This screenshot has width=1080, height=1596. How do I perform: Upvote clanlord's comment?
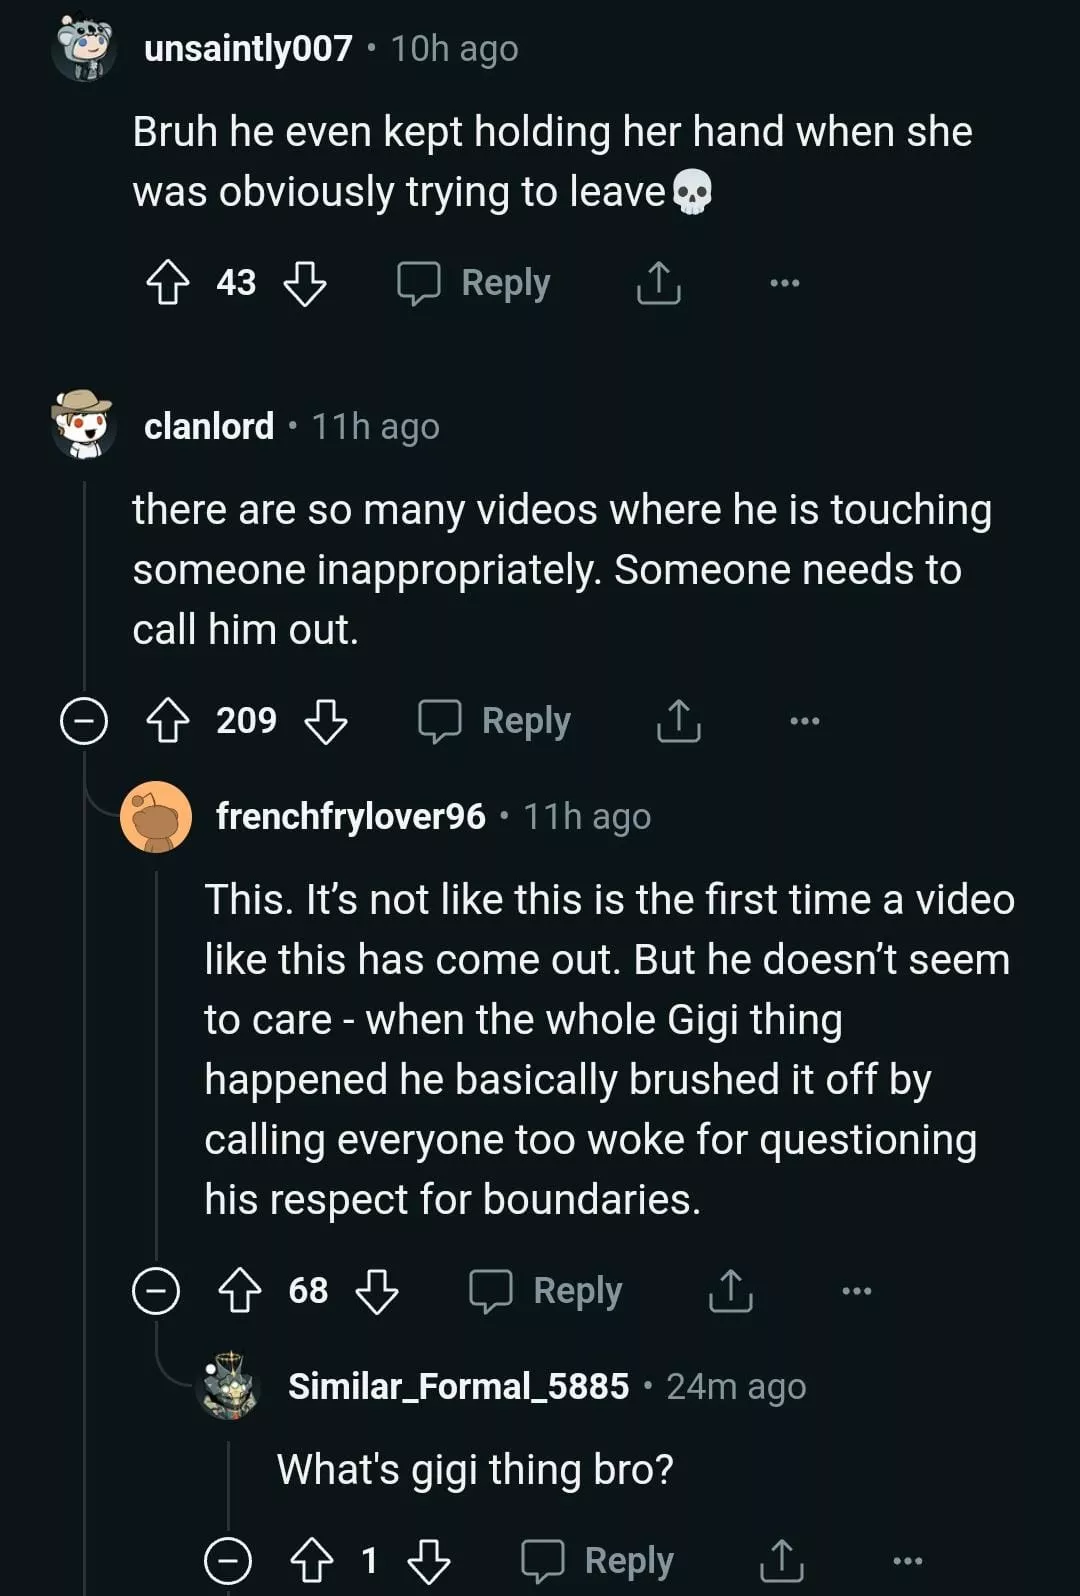[x=168, y=721]
